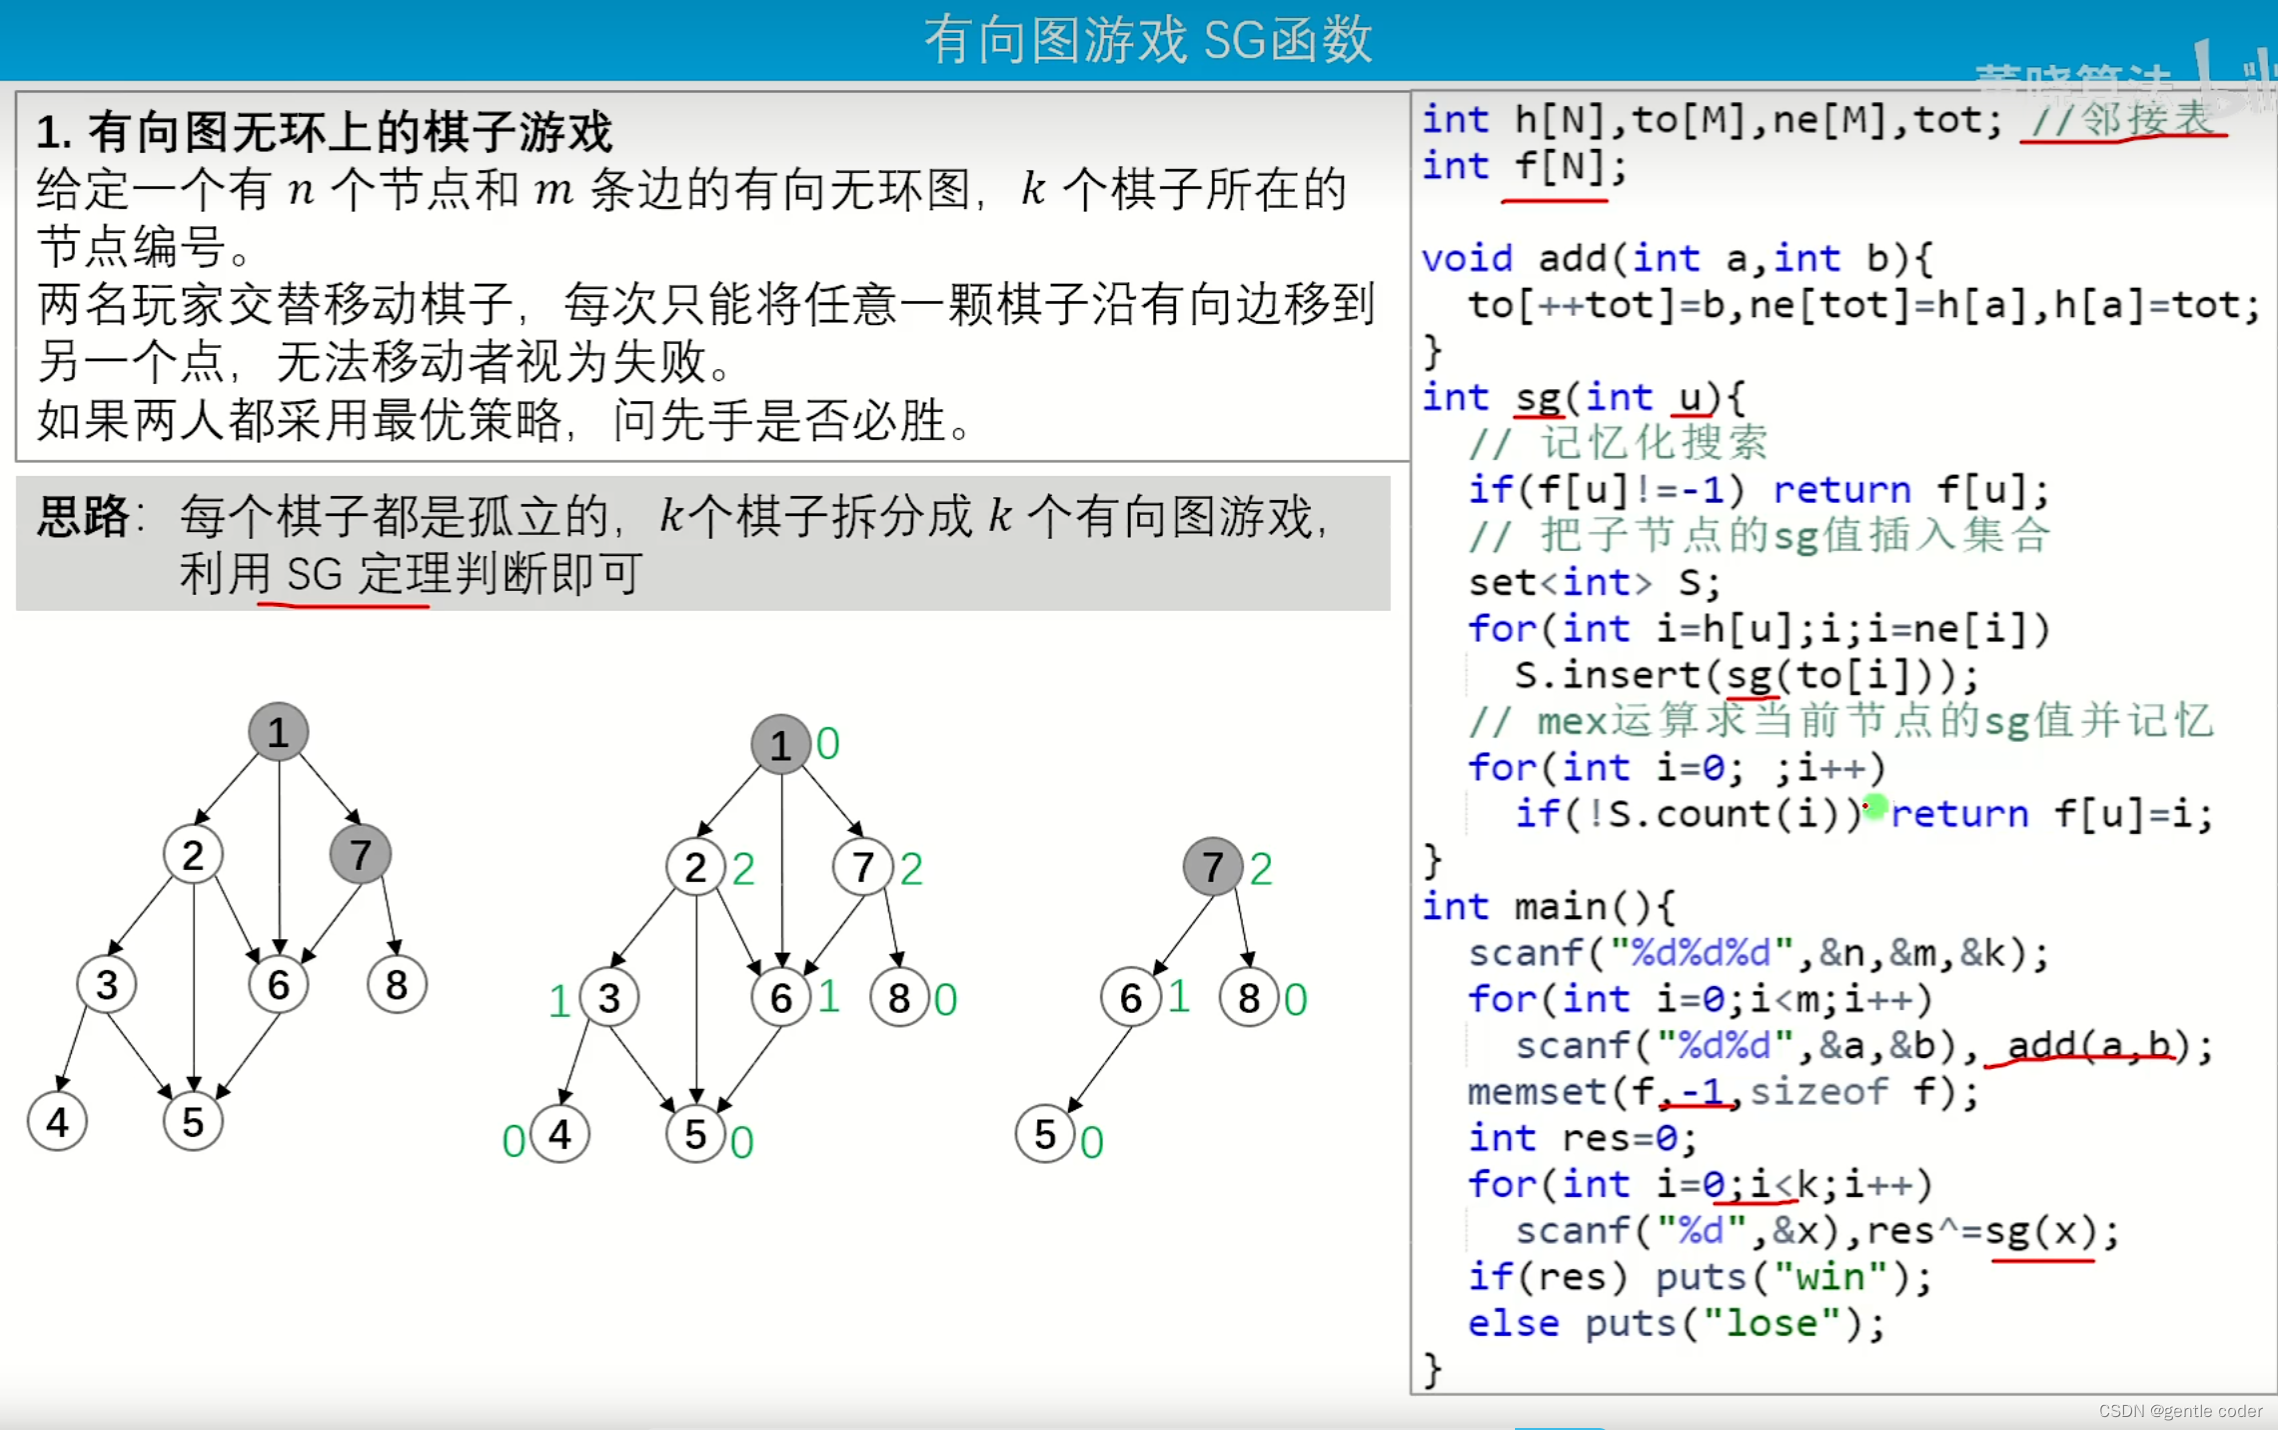Select node 5 in the rightmost graph
Screen dimensions: 2278x1430
[x=1045, y=1134]
